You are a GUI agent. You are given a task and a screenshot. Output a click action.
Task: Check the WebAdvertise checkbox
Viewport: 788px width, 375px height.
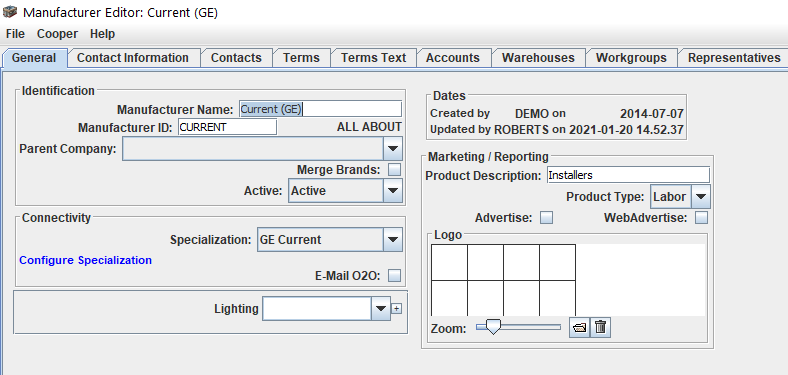(x=702, y=218)
